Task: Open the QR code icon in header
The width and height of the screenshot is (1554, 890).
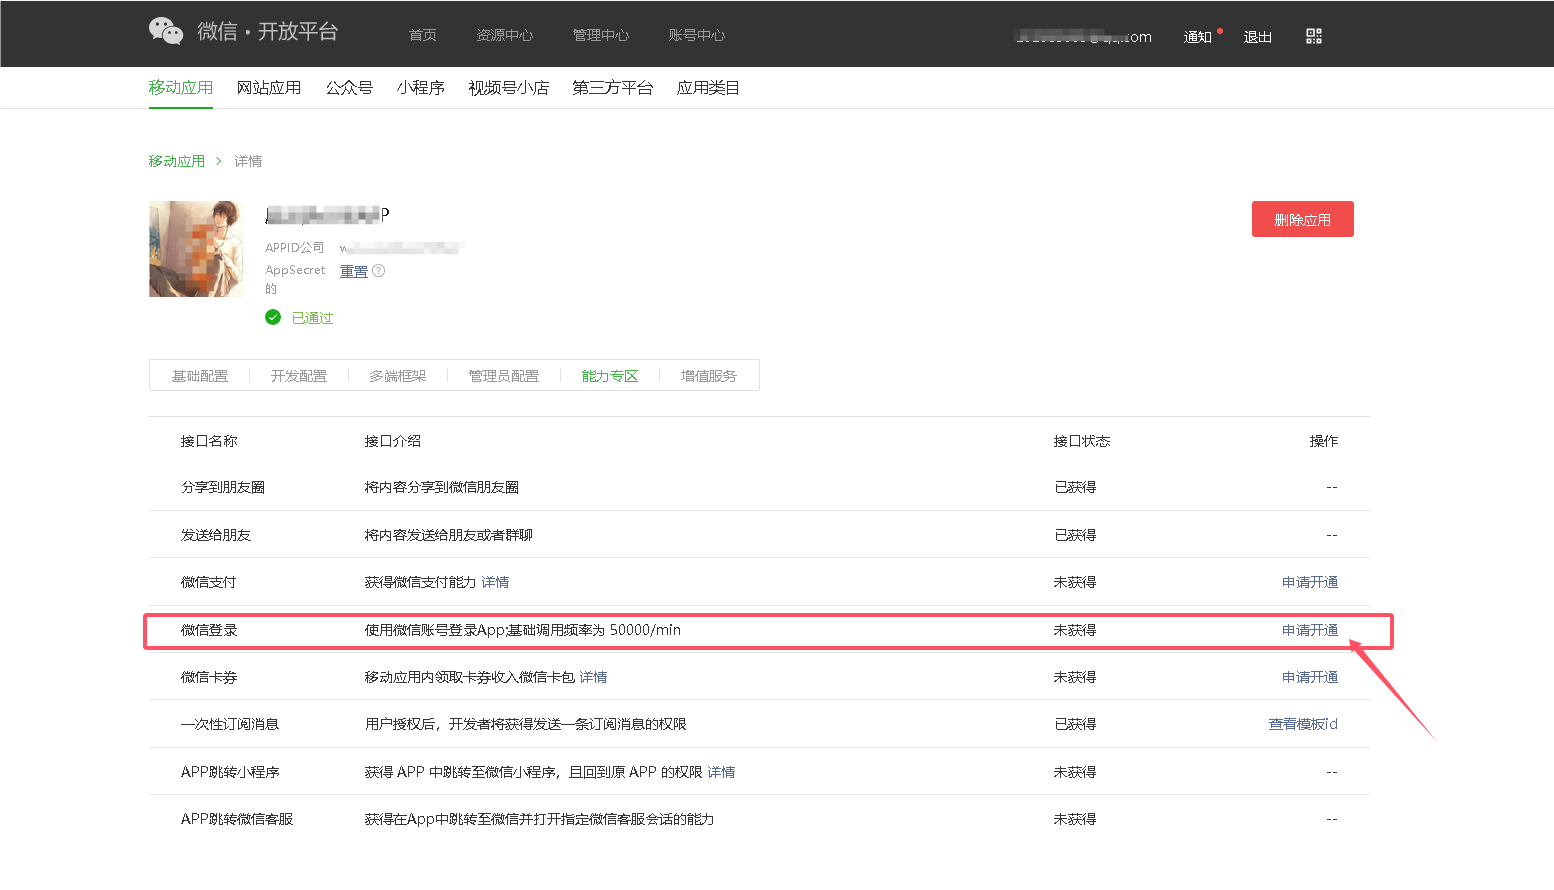Action: tap(1314, 36)
